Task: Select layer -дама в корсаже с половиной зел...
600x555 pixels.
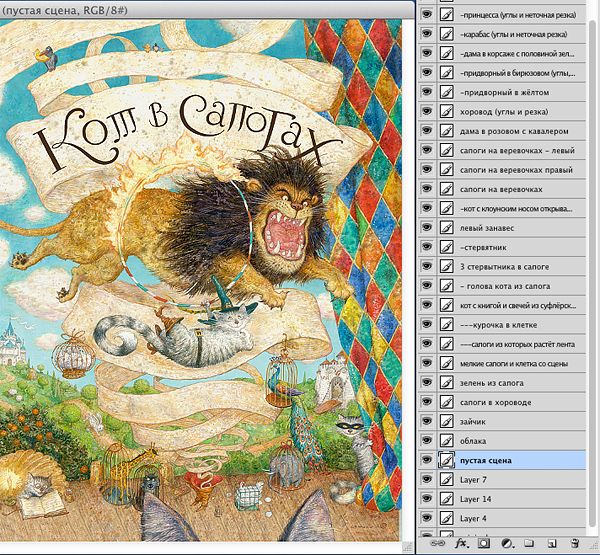Action: [x=517, y=54]
